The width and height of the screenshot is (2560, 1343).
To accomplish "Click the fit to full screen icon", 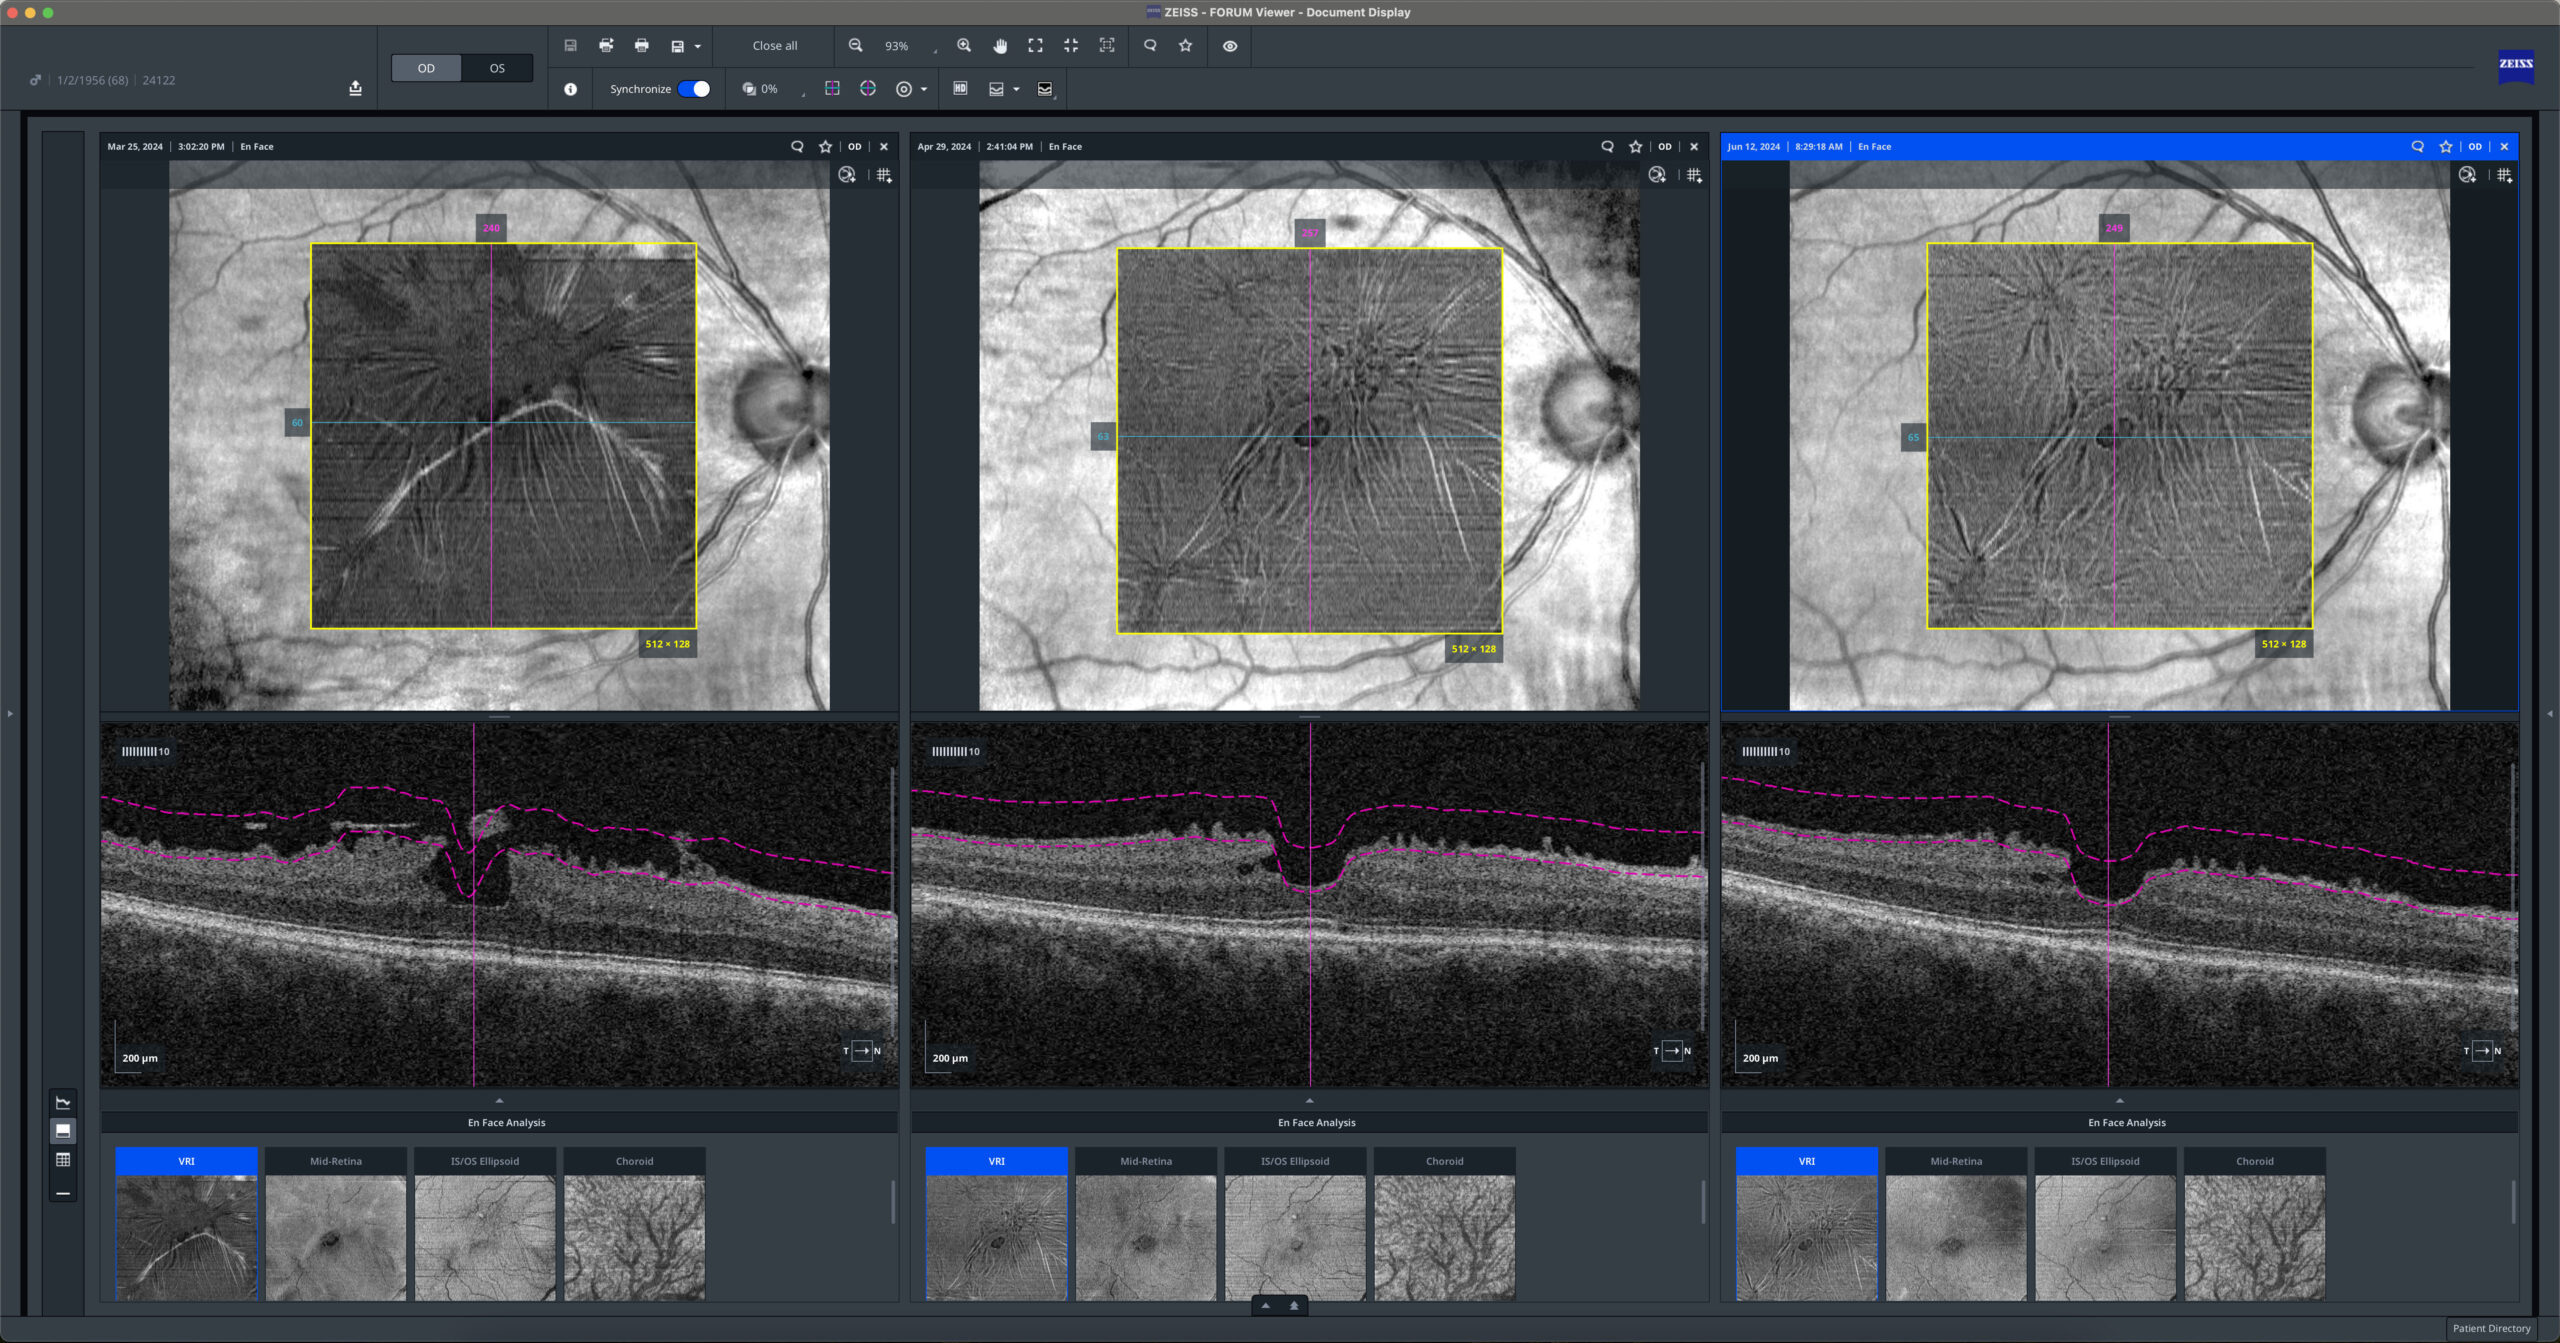I will [1035, 46].
